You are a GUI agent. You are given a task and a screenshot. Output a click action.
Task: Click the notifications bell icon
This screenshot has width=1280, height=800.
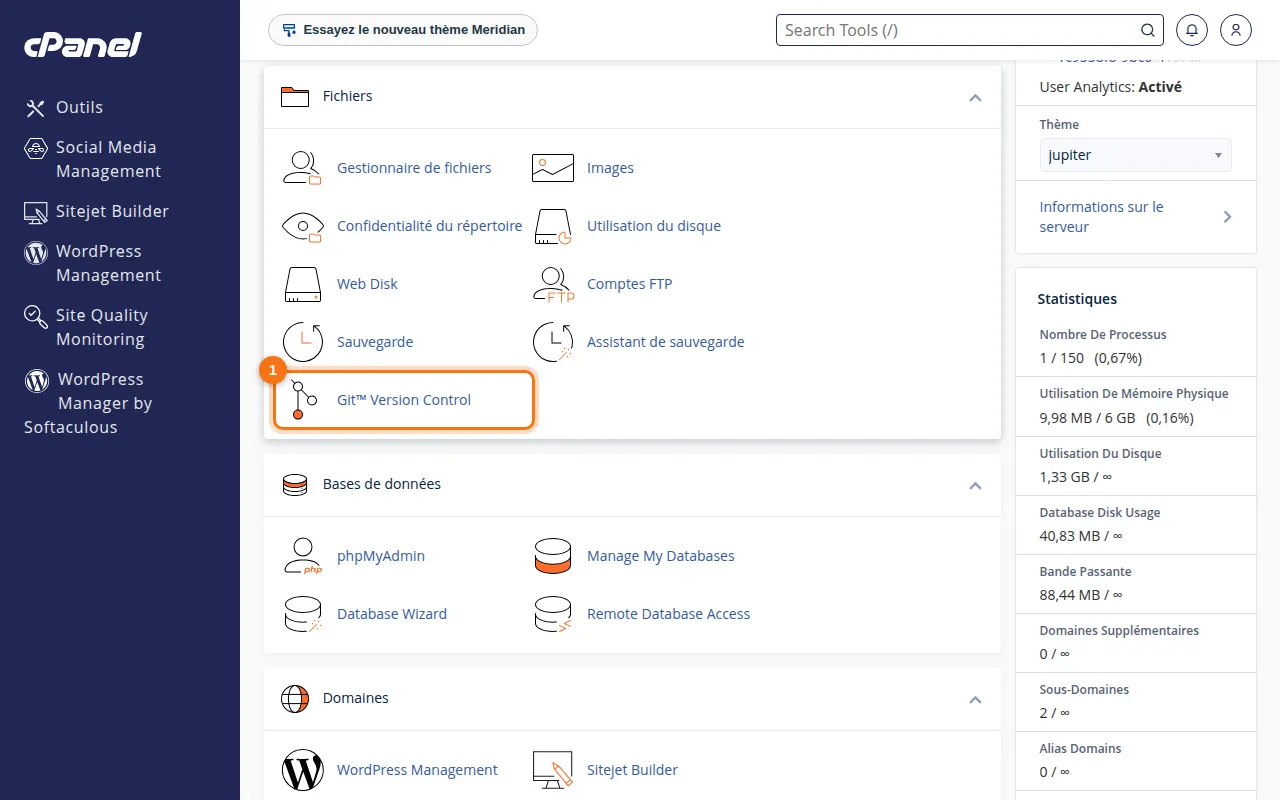click(1192, 30)
